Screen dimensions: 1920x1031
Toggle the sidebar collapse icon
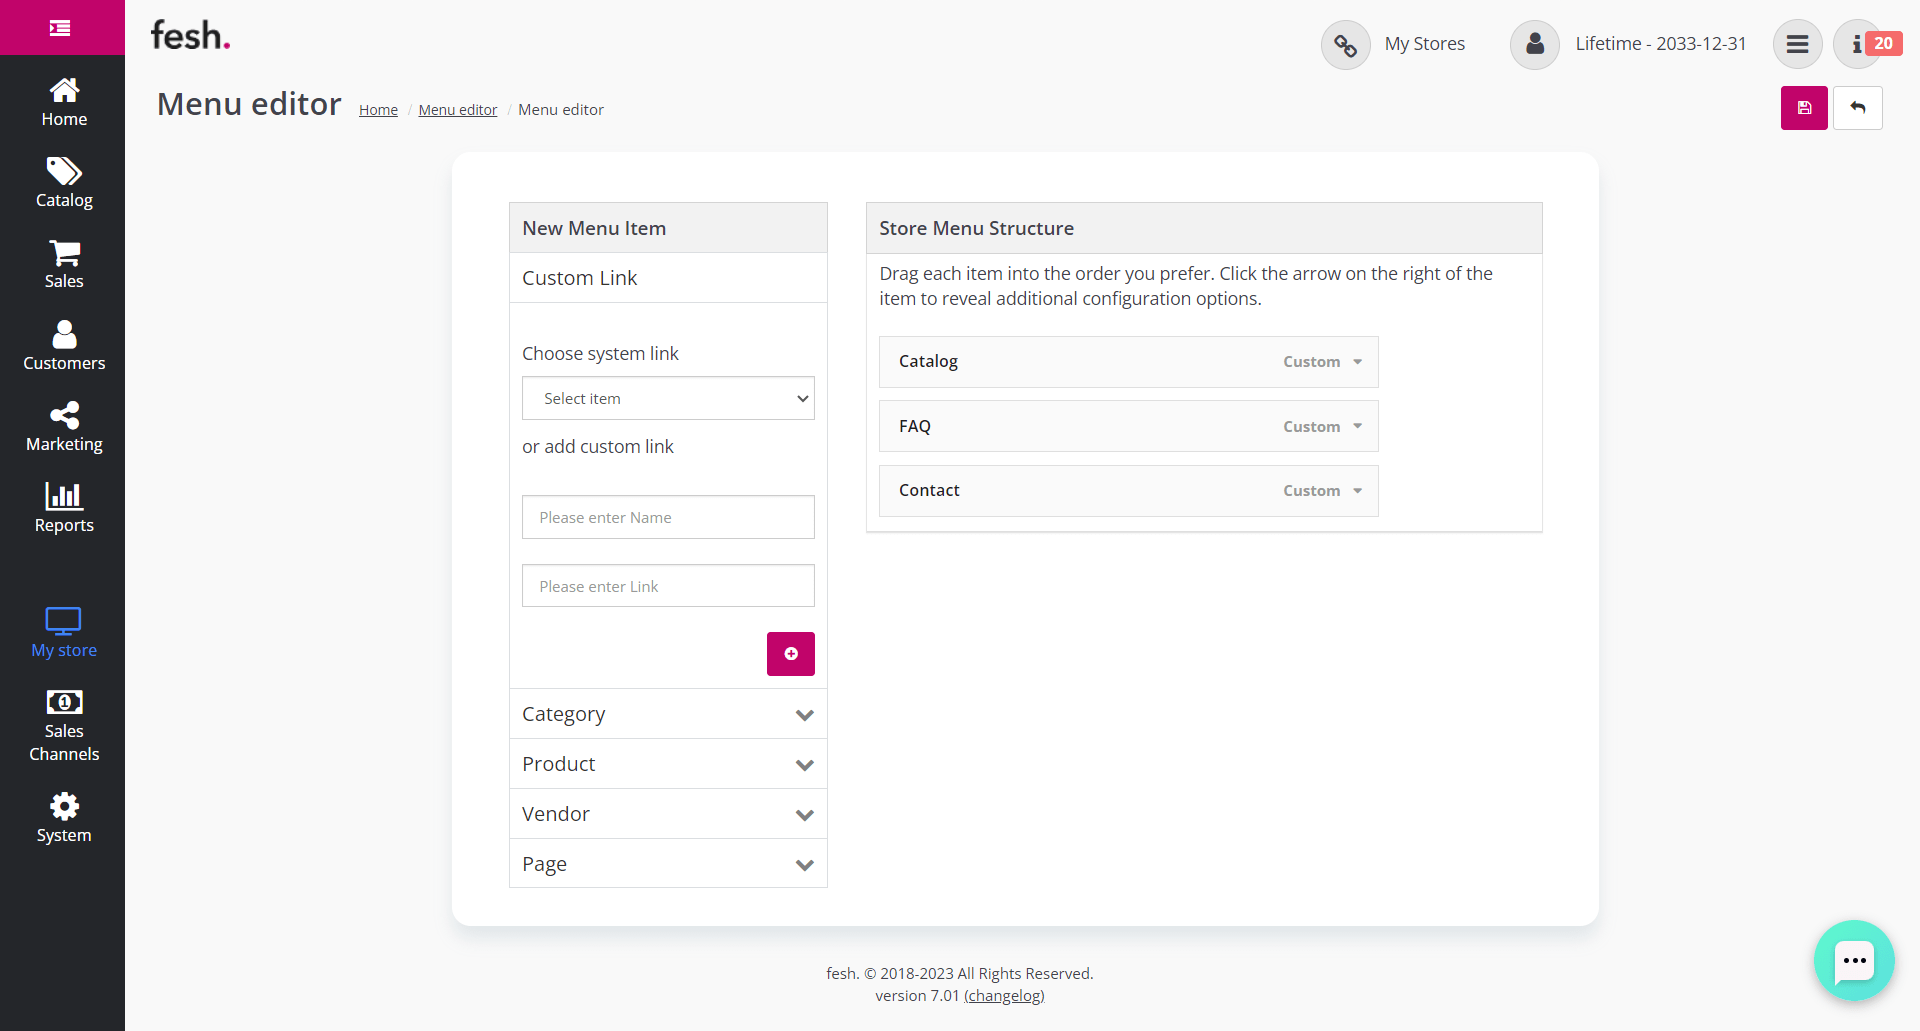click(x=61, y=28)
